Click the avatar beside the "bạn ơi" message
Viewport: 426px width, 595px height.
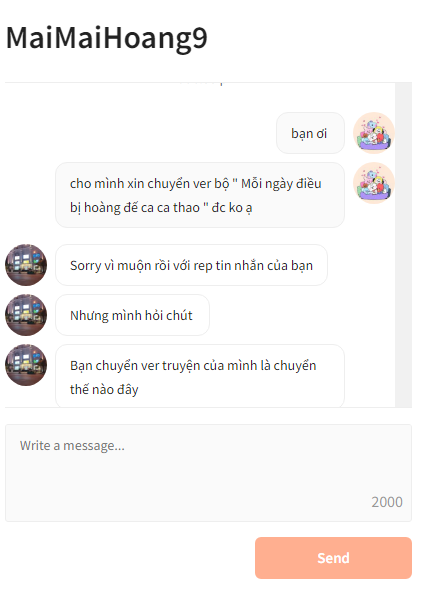[x=374, y=133]
